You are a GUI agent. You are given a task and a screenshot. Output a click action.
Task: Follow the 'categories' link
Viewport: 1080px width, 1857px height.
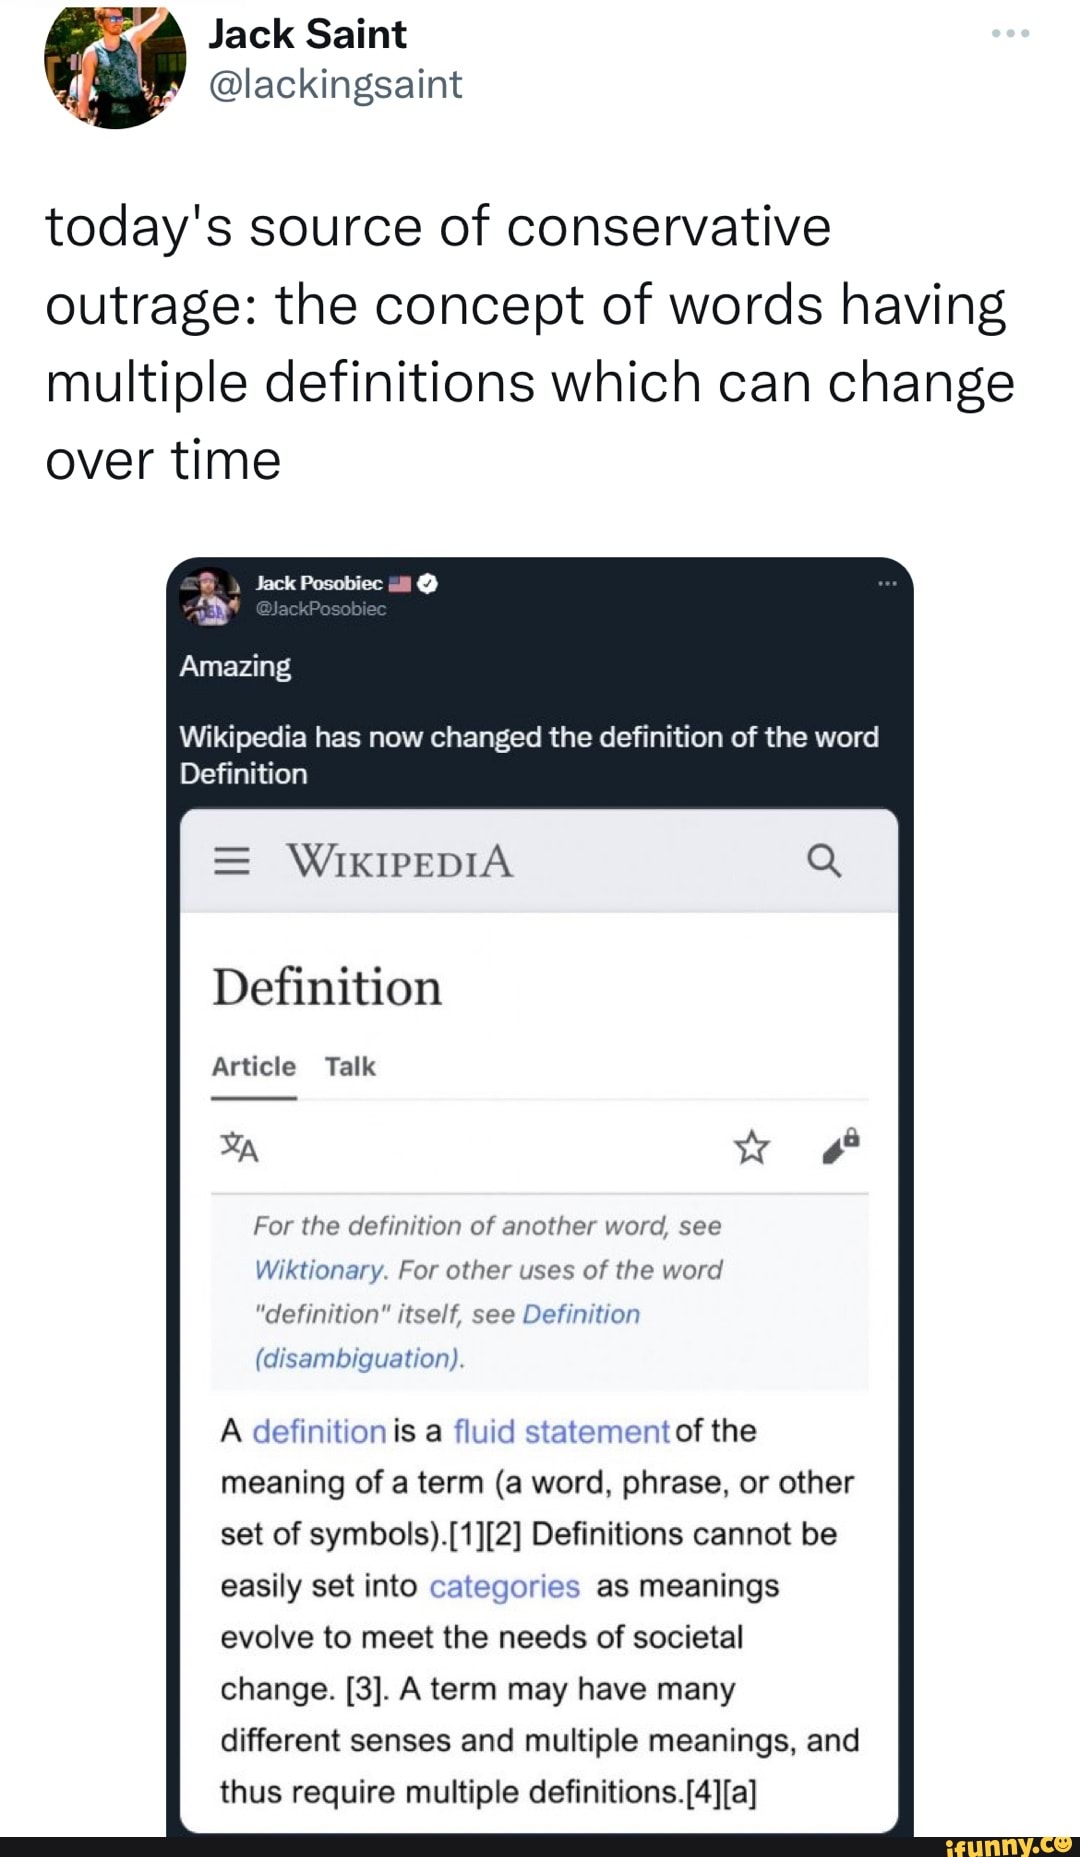pos(504,1586)
